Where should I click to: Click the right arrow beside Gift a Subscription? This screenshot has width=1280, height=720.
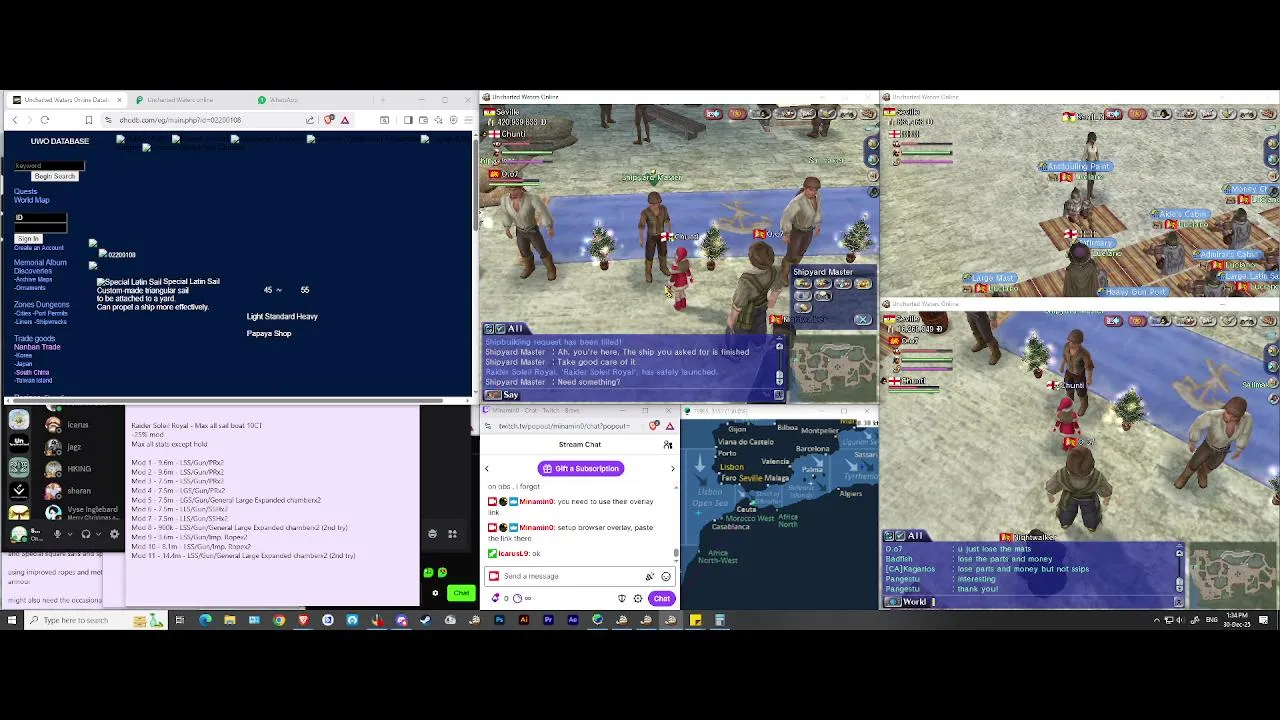[673, 468]
